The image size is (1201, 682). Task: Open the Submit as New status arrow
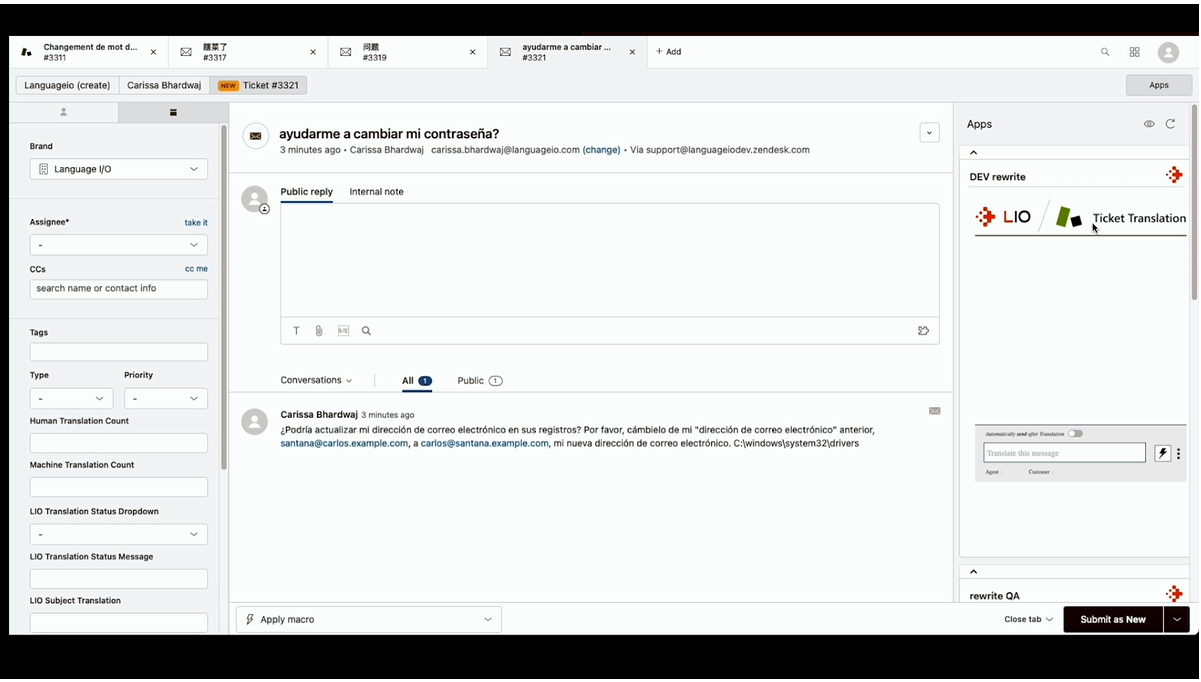click(1177, 619)
